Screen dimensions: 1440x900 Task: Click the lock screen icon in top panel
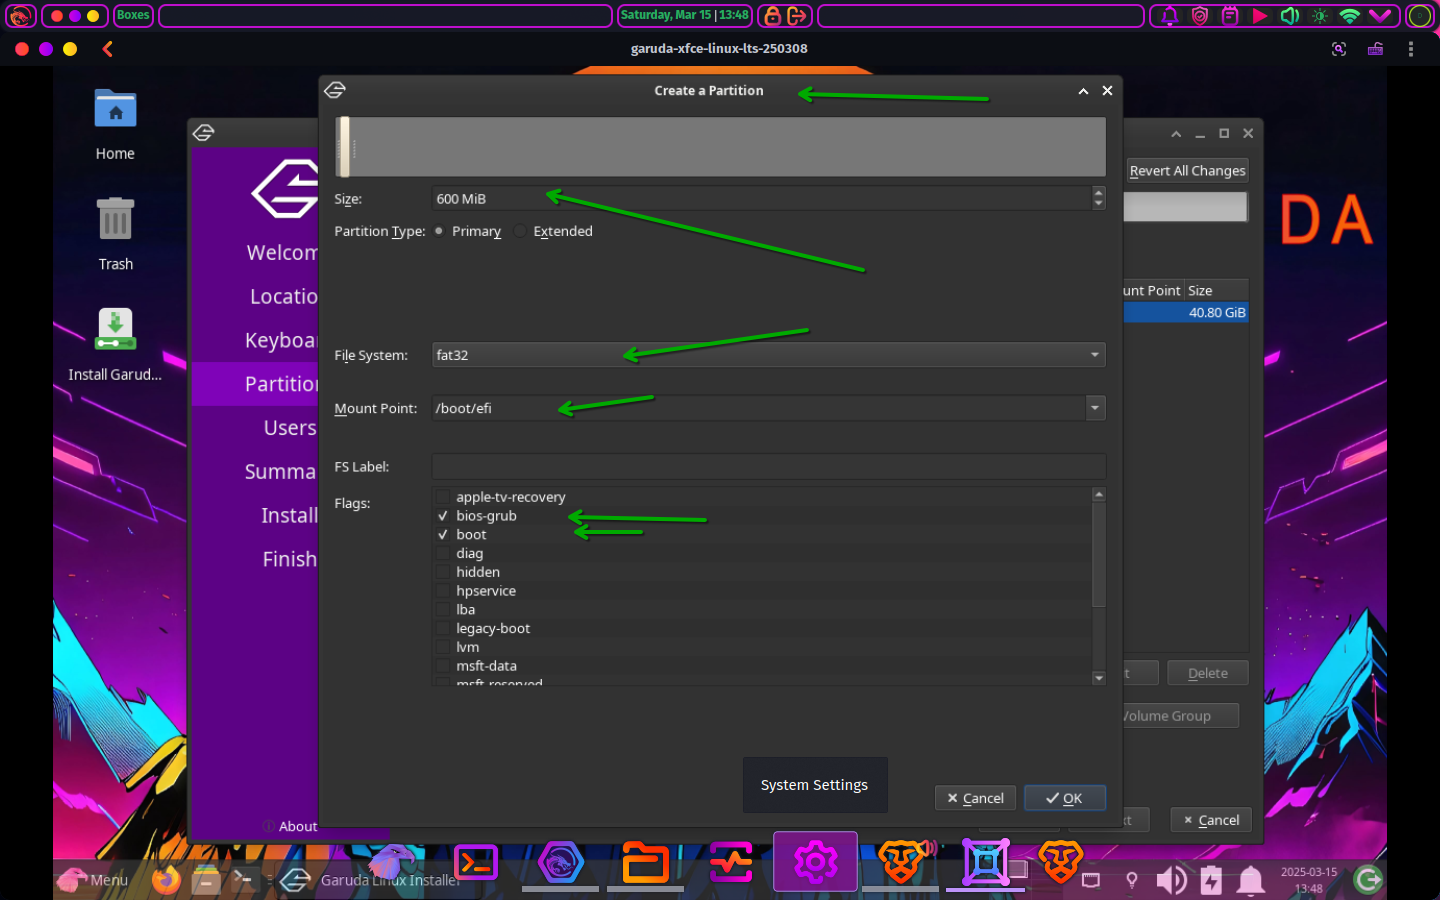point(772,15)
